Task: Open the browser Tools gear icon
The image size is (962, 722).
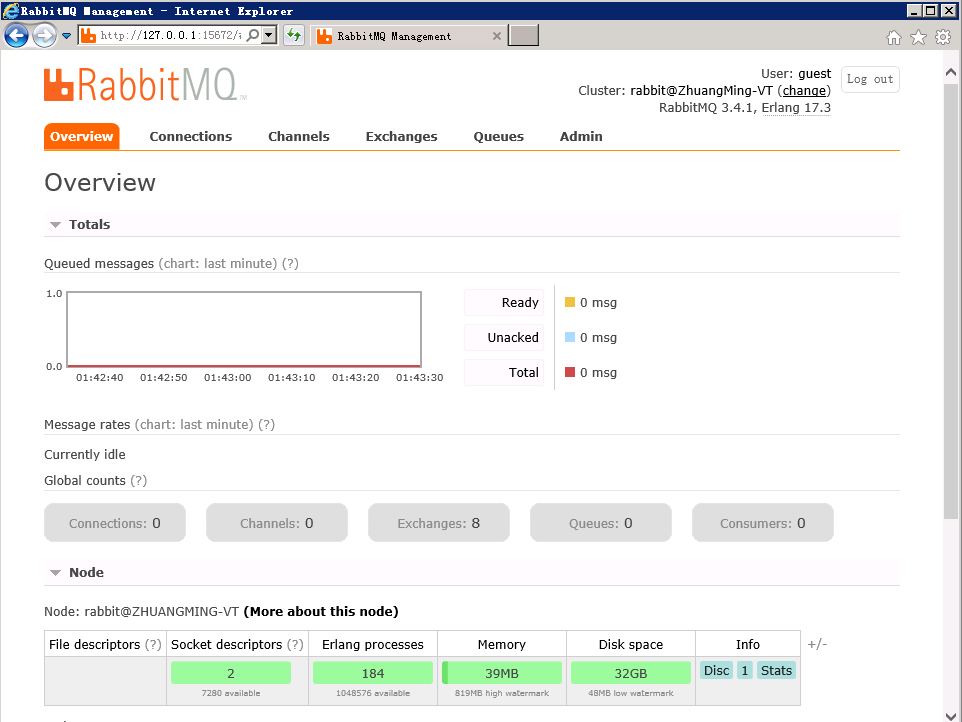Action: tap(942, 37)
